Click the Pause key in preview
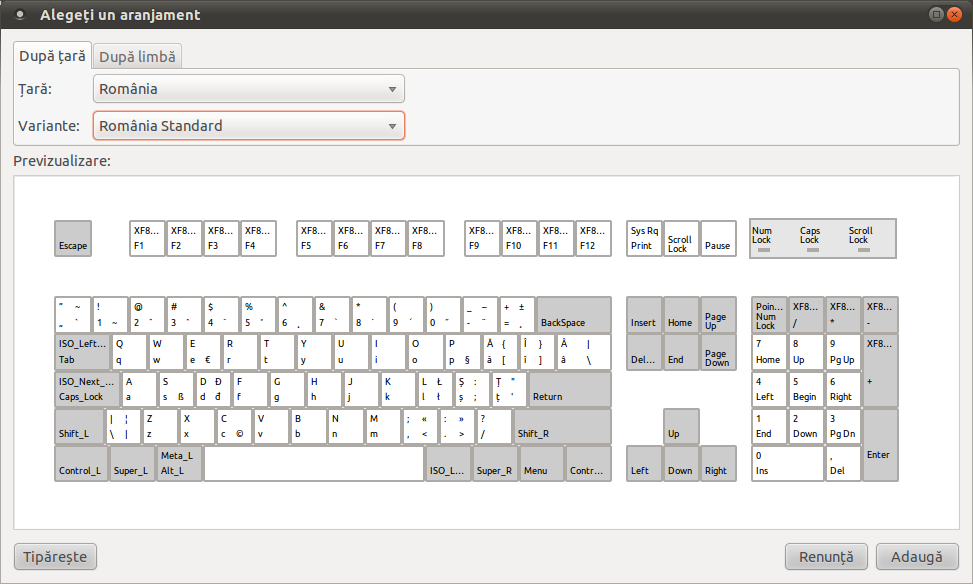The width and height of the screenshot is (973, 584). (718, 238)
